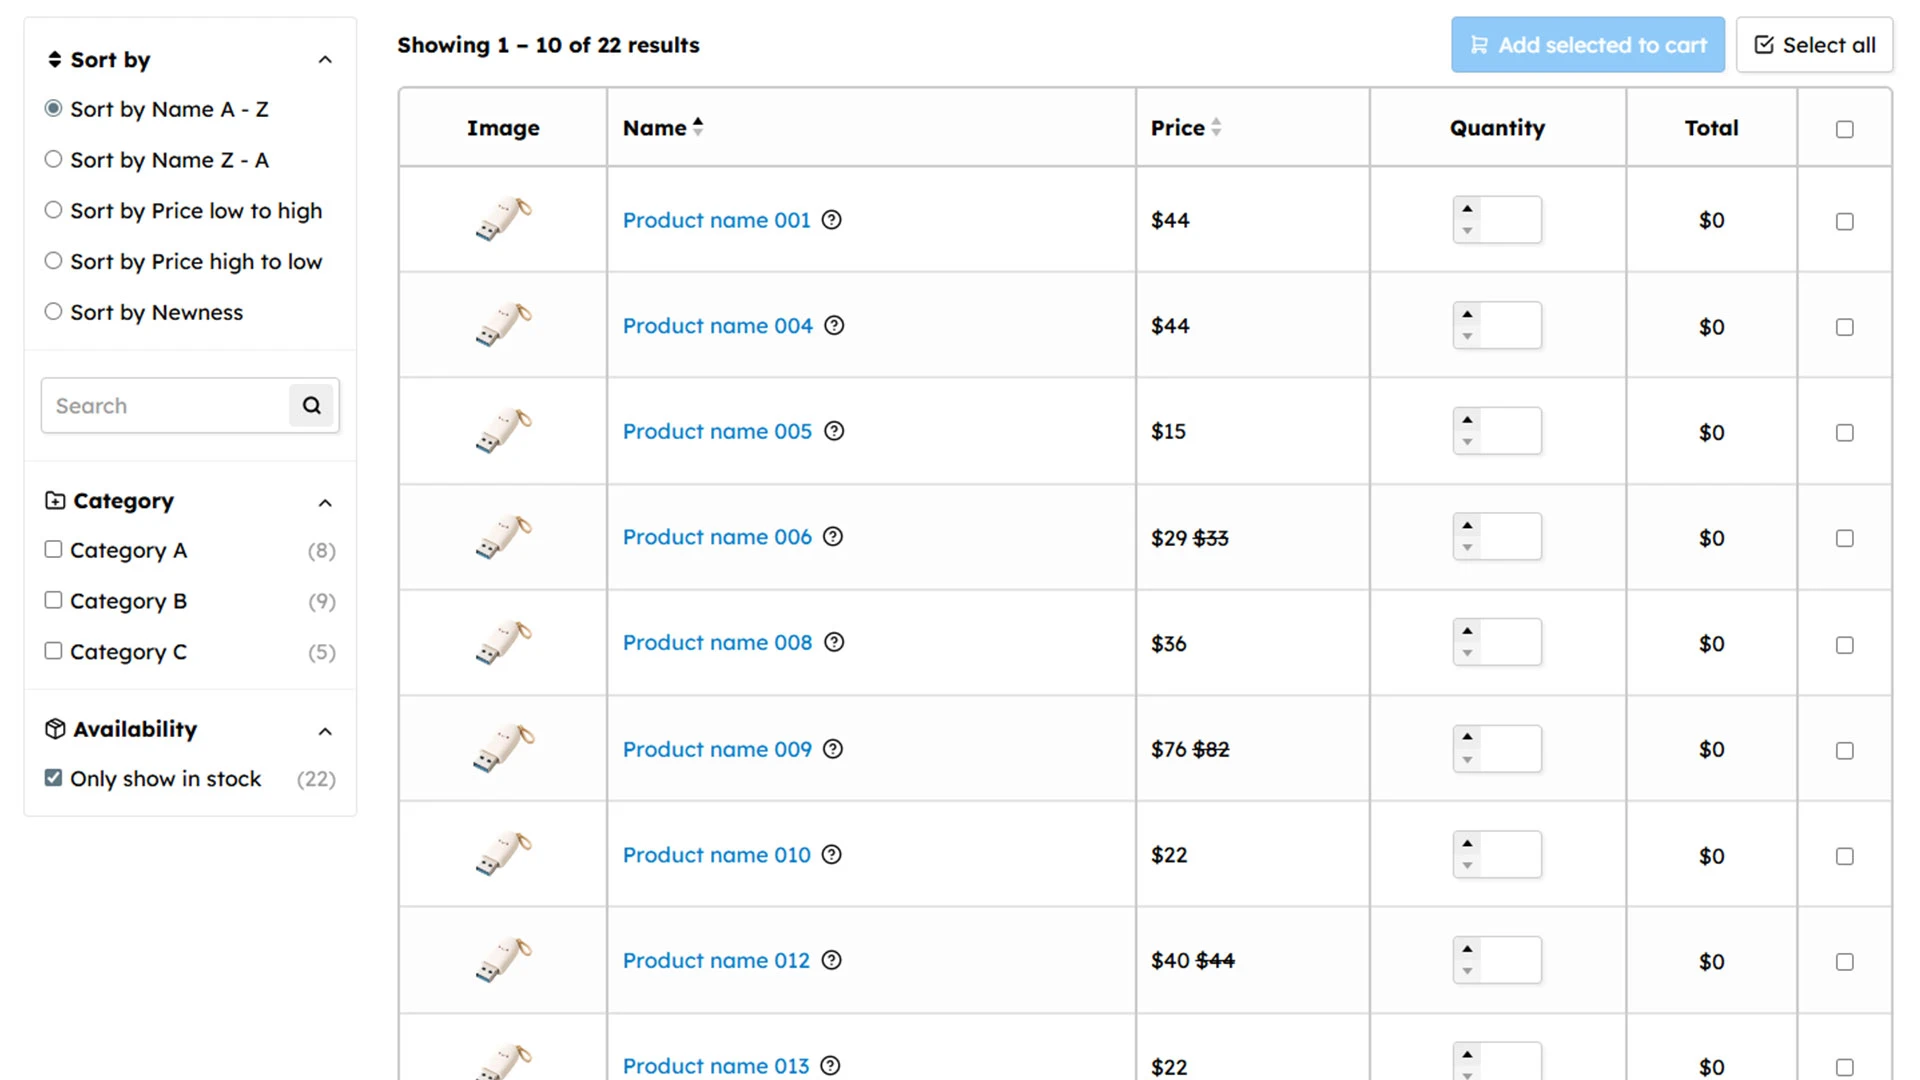
Task: Click the Search text field
Action: click(165, 405)
